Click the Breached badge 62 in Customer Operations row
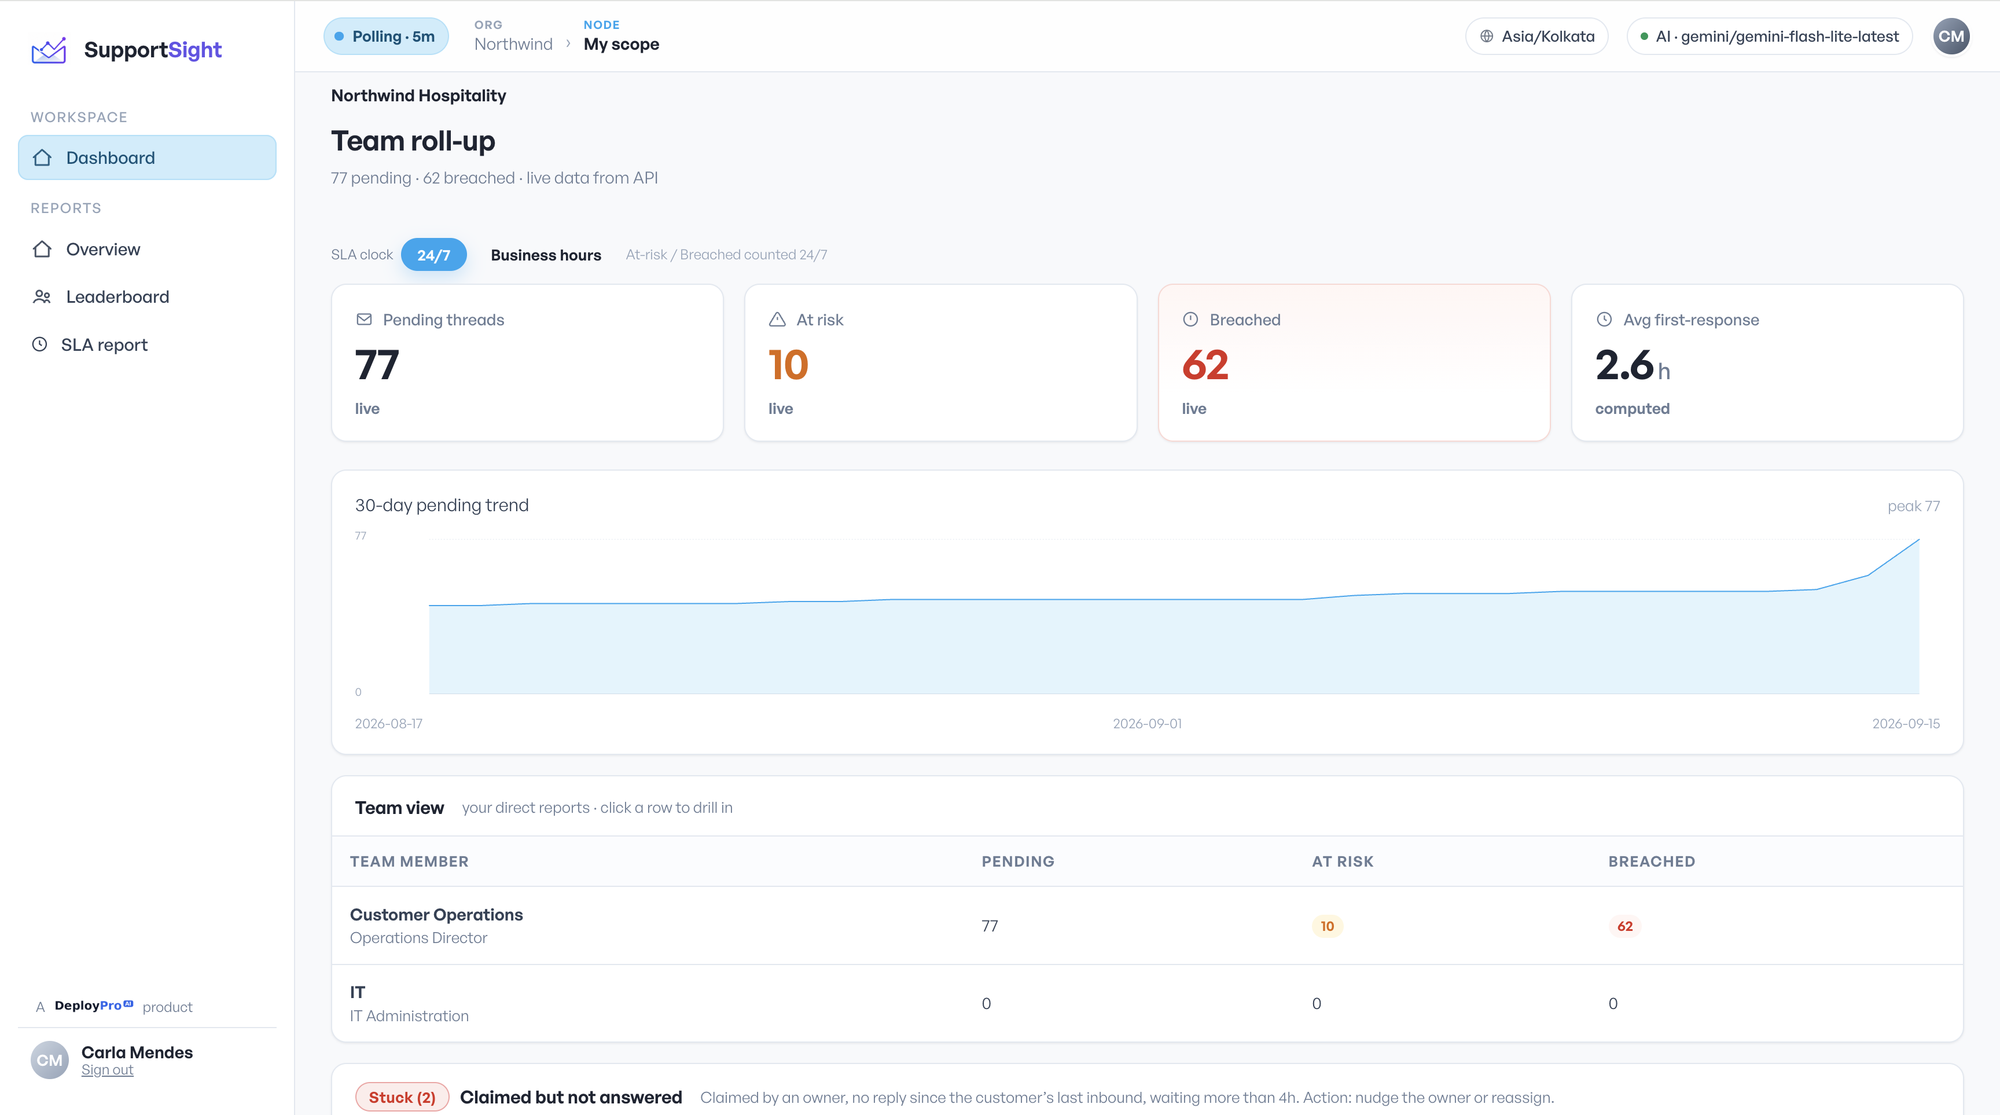 coord(1625,926)
